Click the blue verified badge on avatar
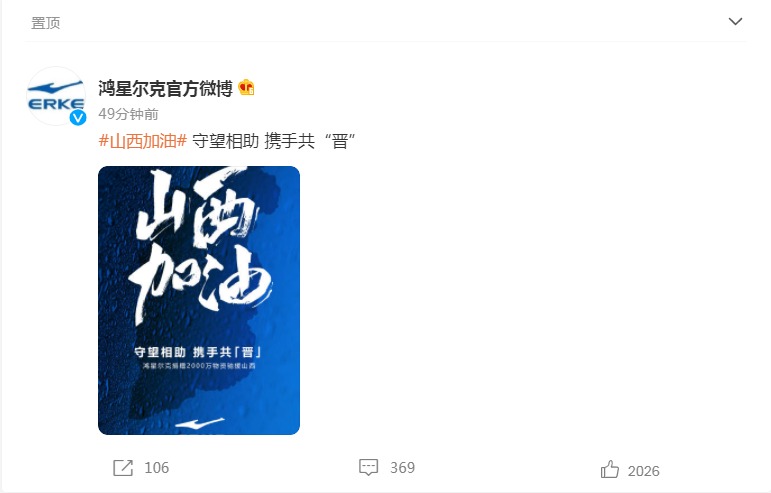The height and width of the screenshot is (493, 771). coord(78,117)
